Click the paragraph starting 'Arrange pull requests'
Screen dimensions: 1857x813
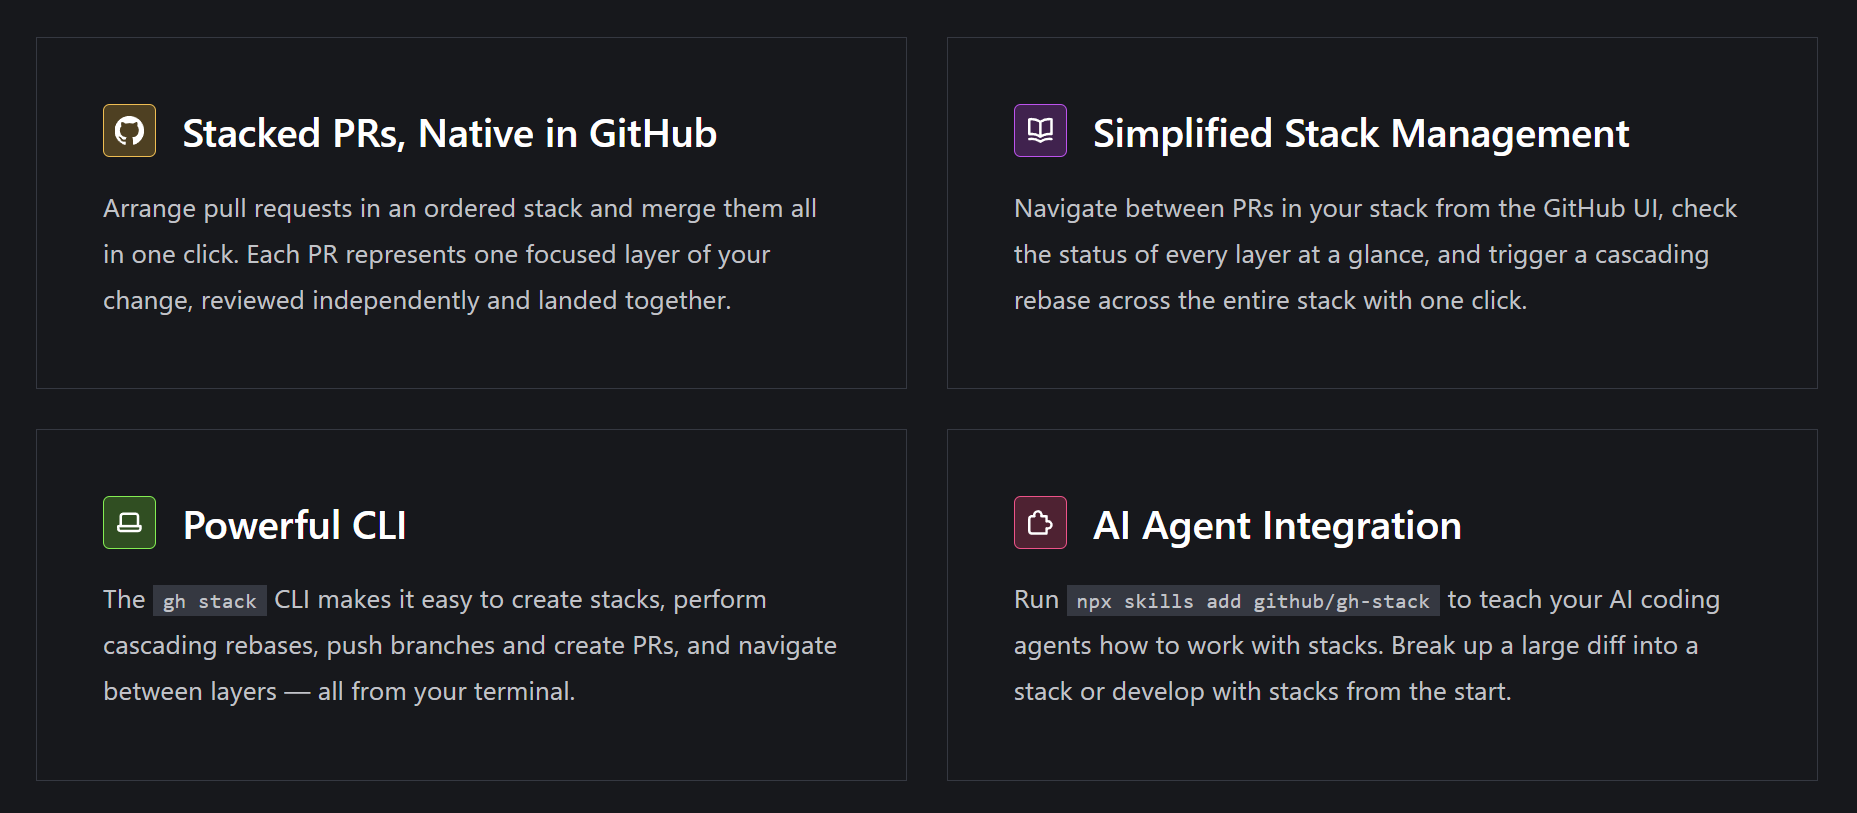click(x=460, y=254)
